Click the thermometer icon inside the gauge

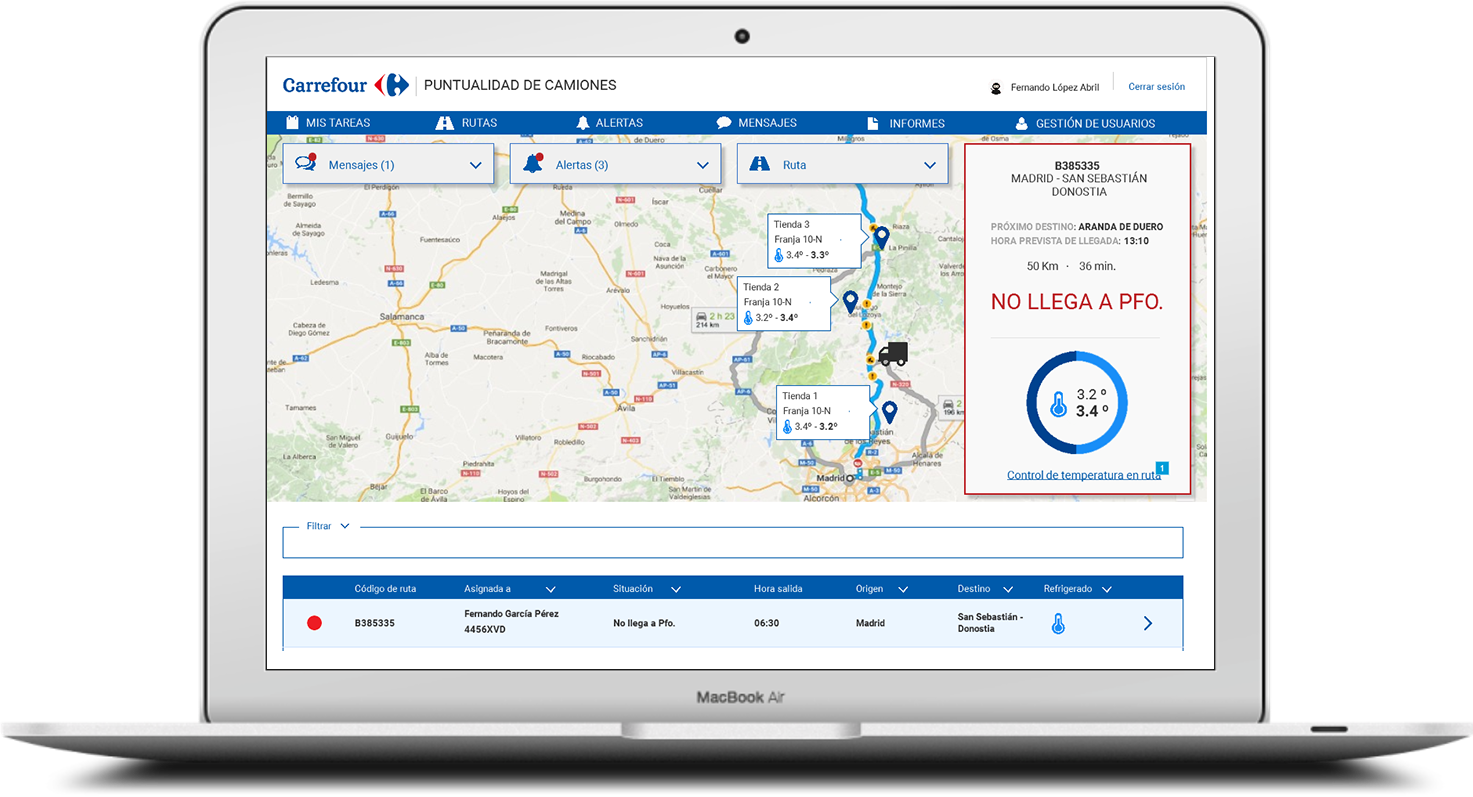tap(1058, 404)
